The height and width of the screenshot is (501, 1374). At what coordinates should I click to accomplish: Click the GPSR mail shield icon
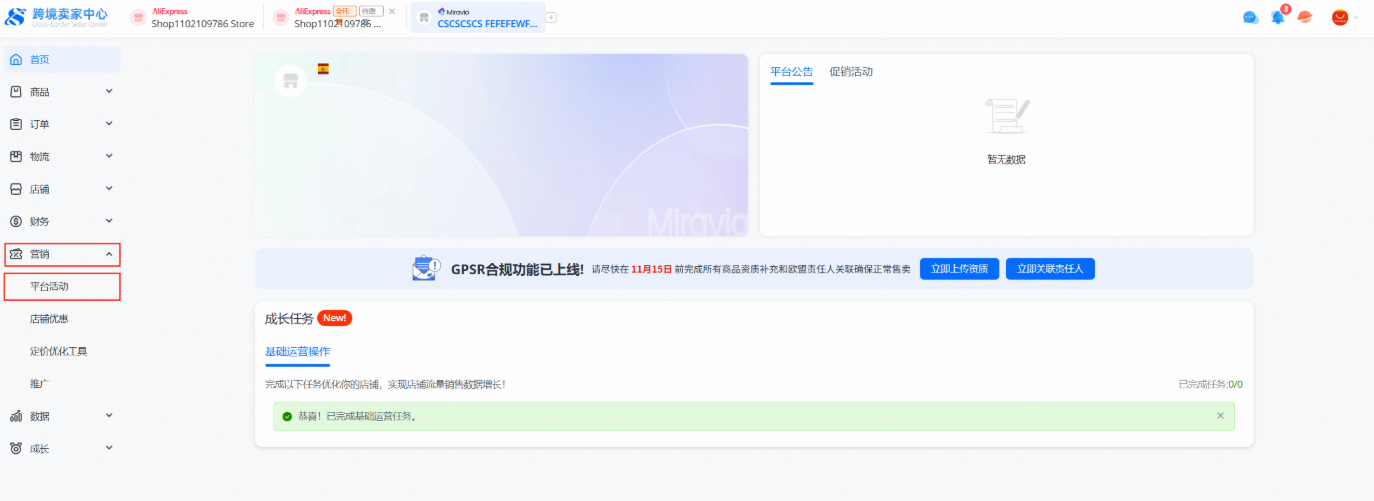(x=426, y=269)
